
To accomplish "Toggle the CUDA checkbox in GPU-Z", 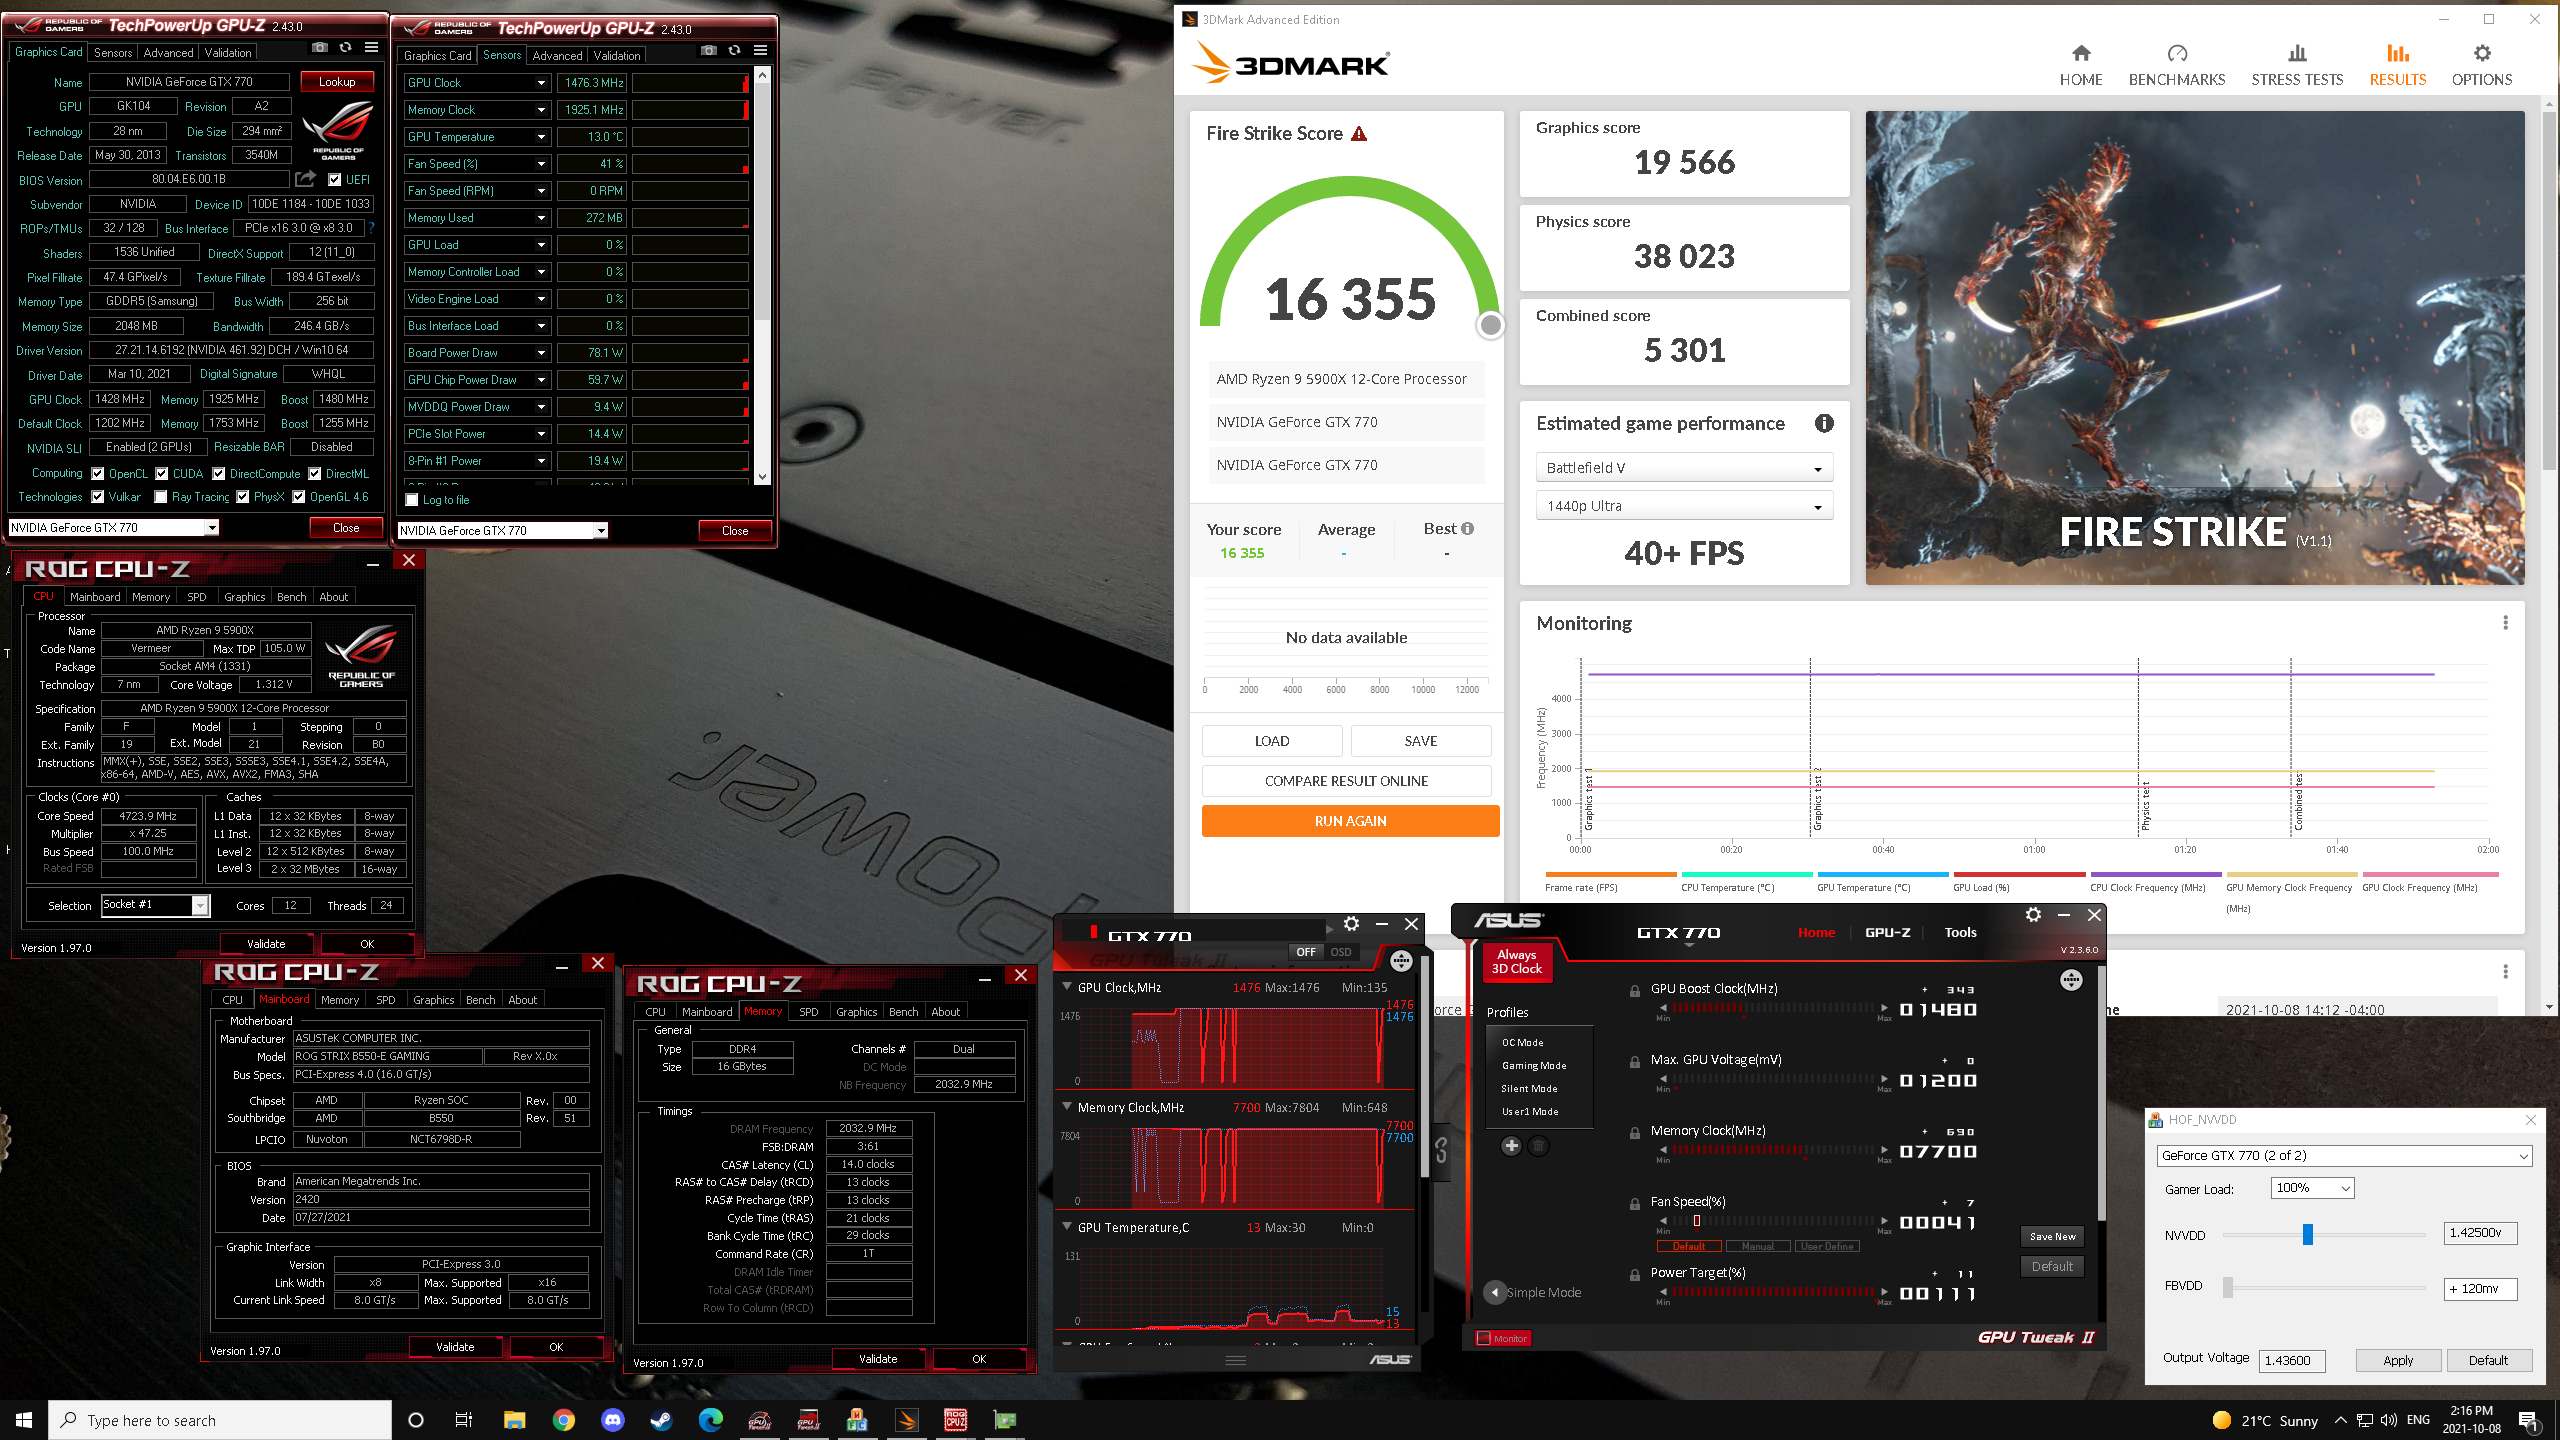I will click(162, 474).
